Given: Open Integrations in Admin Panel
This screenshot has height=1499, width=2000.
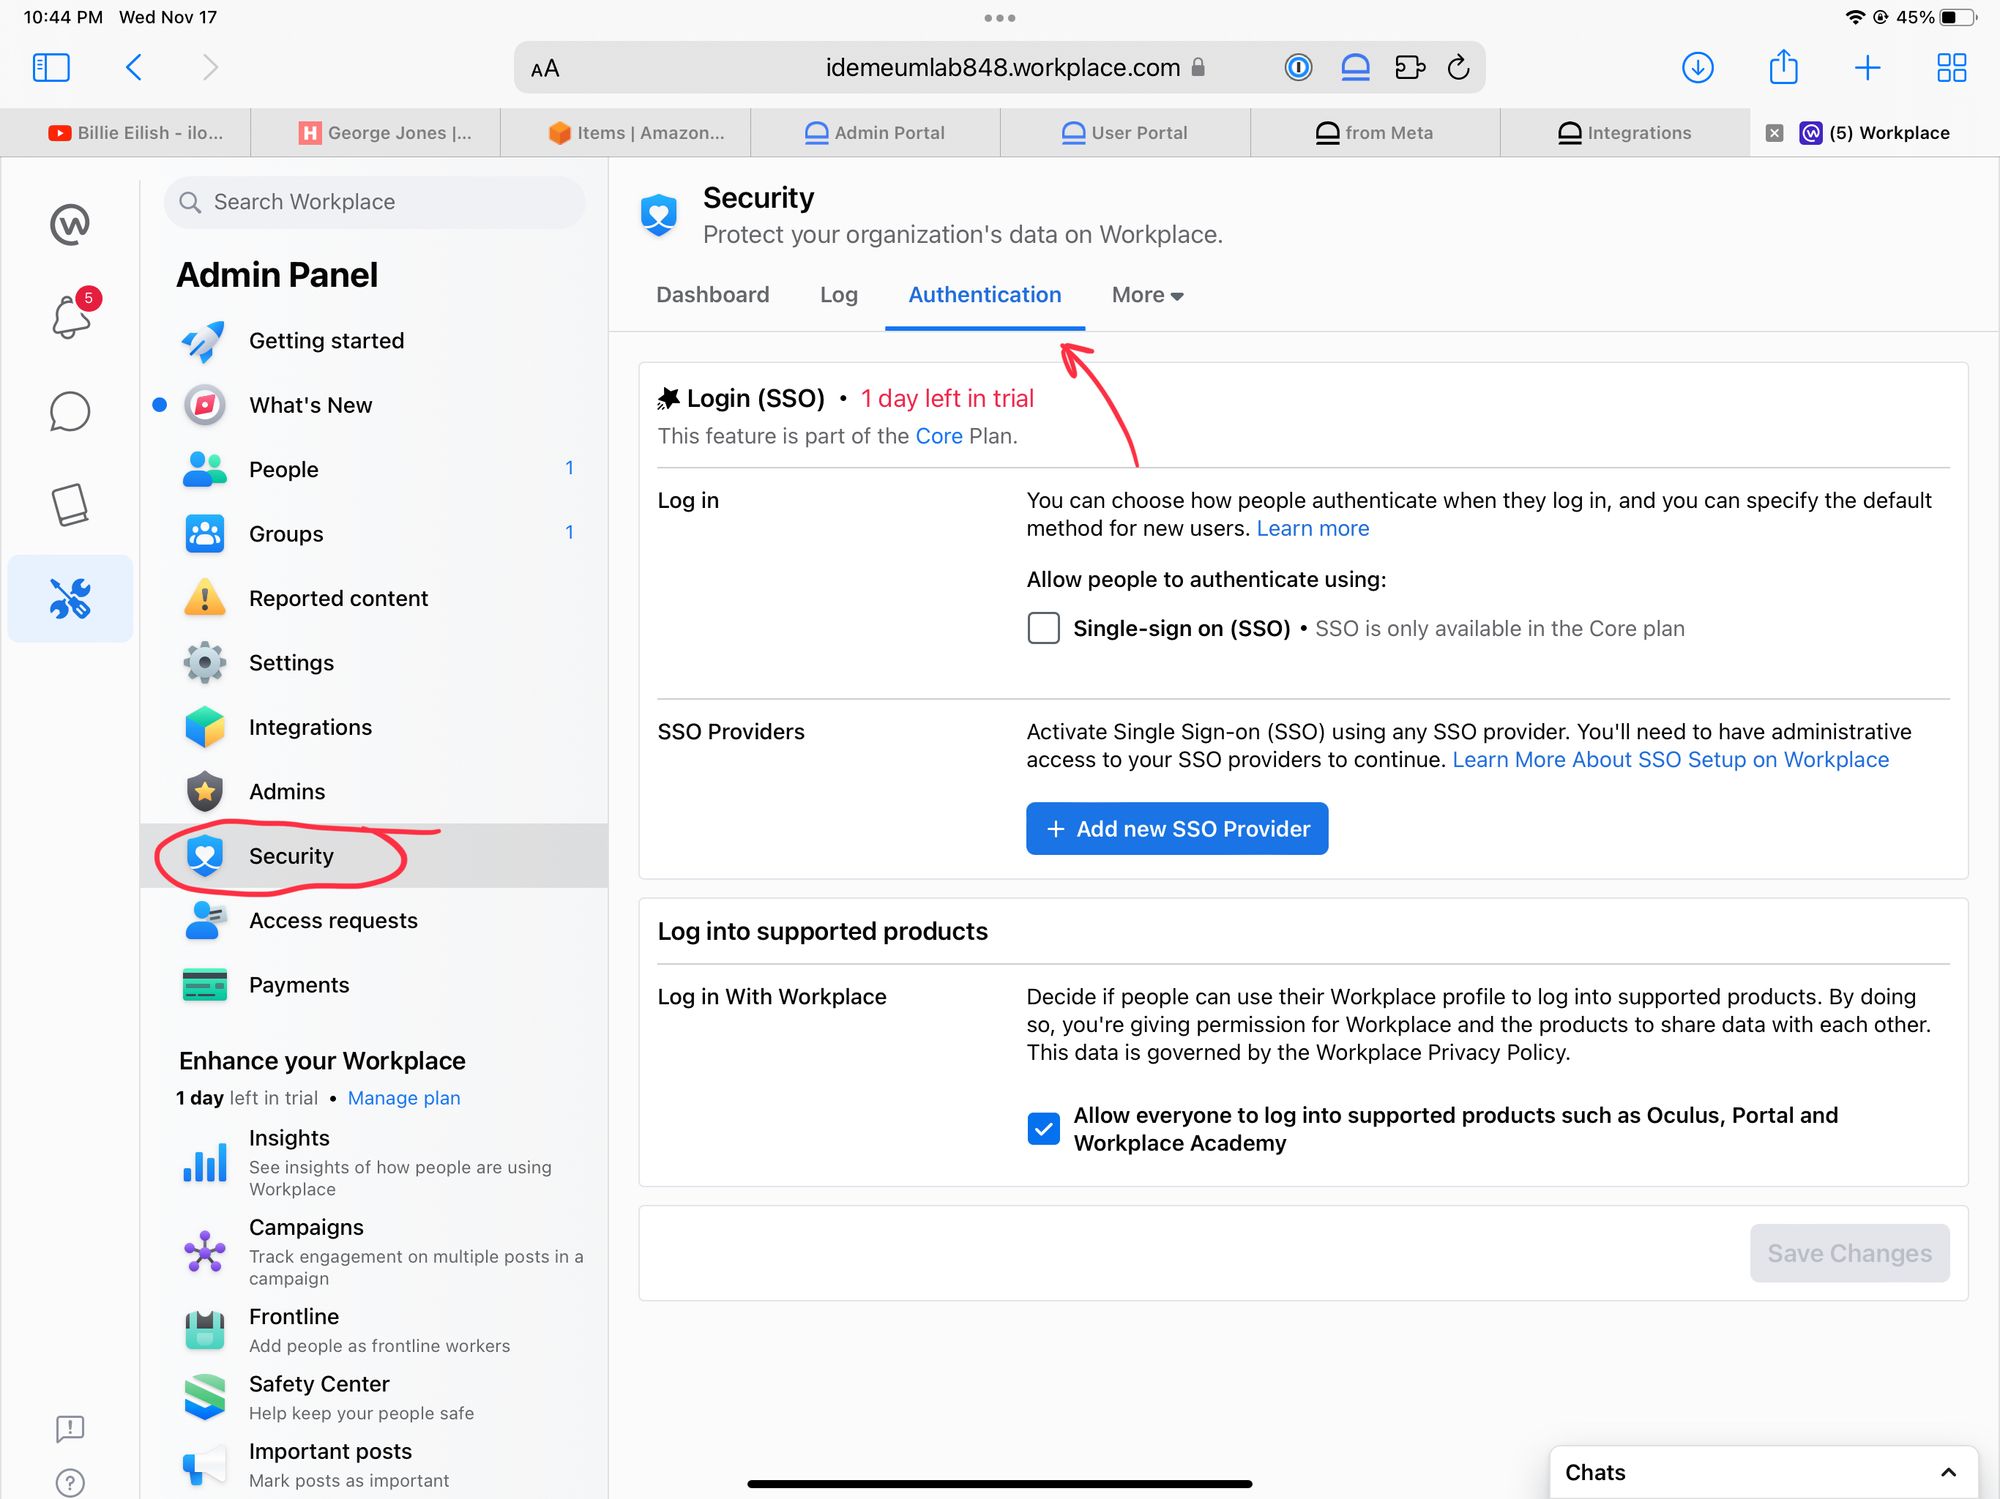Looking at the screenshot, I should 374,727.
